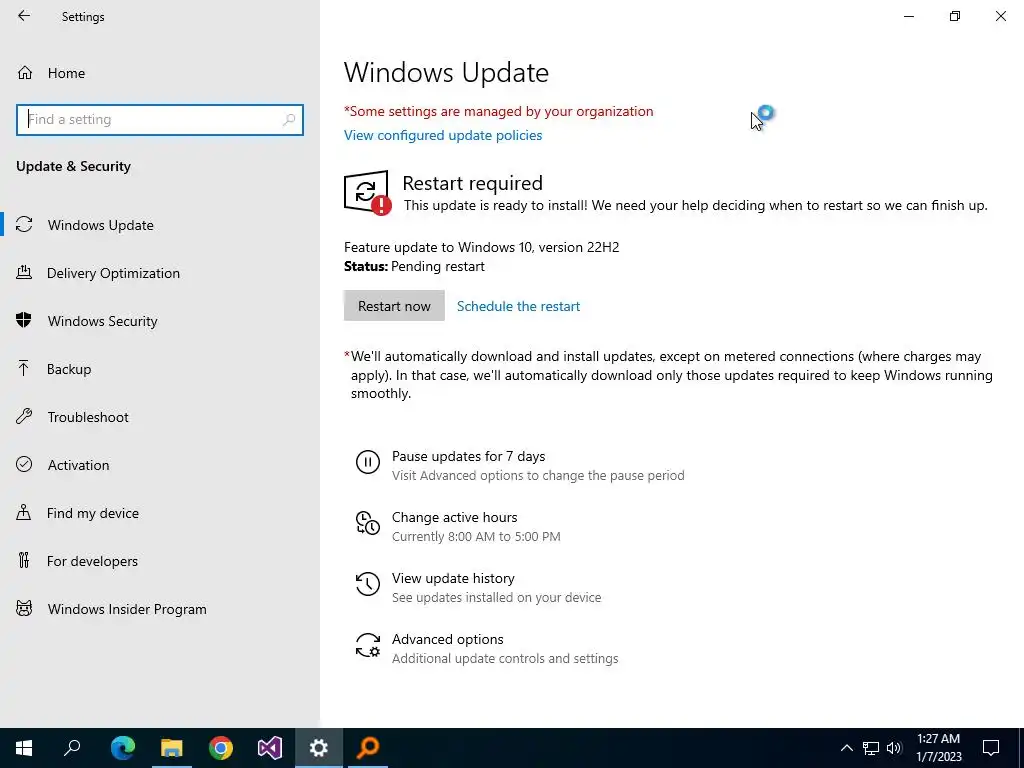1024x768 pixels.
Task: Open Windows Security shield icon
Action: 24,321
